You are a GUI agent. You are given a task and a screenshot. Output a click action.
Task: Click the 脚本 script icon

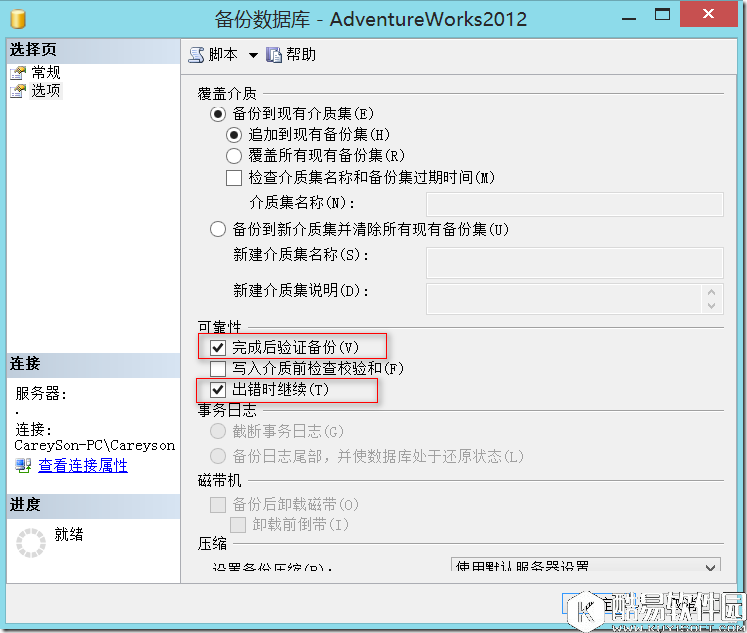(x=196, y=55)
